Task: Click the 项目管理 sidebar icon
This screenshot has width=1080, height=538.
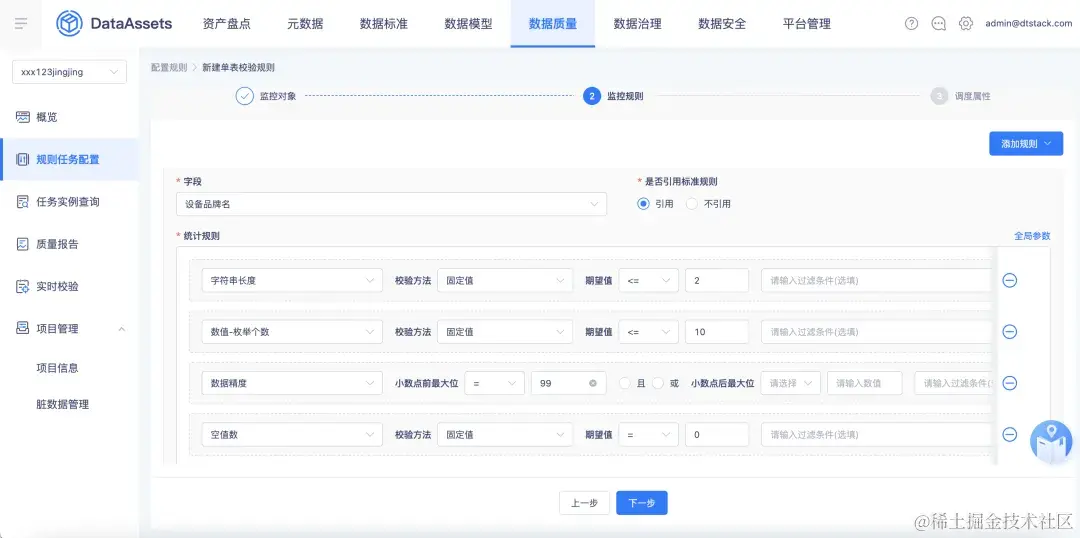Action: (x=23, y=329)
